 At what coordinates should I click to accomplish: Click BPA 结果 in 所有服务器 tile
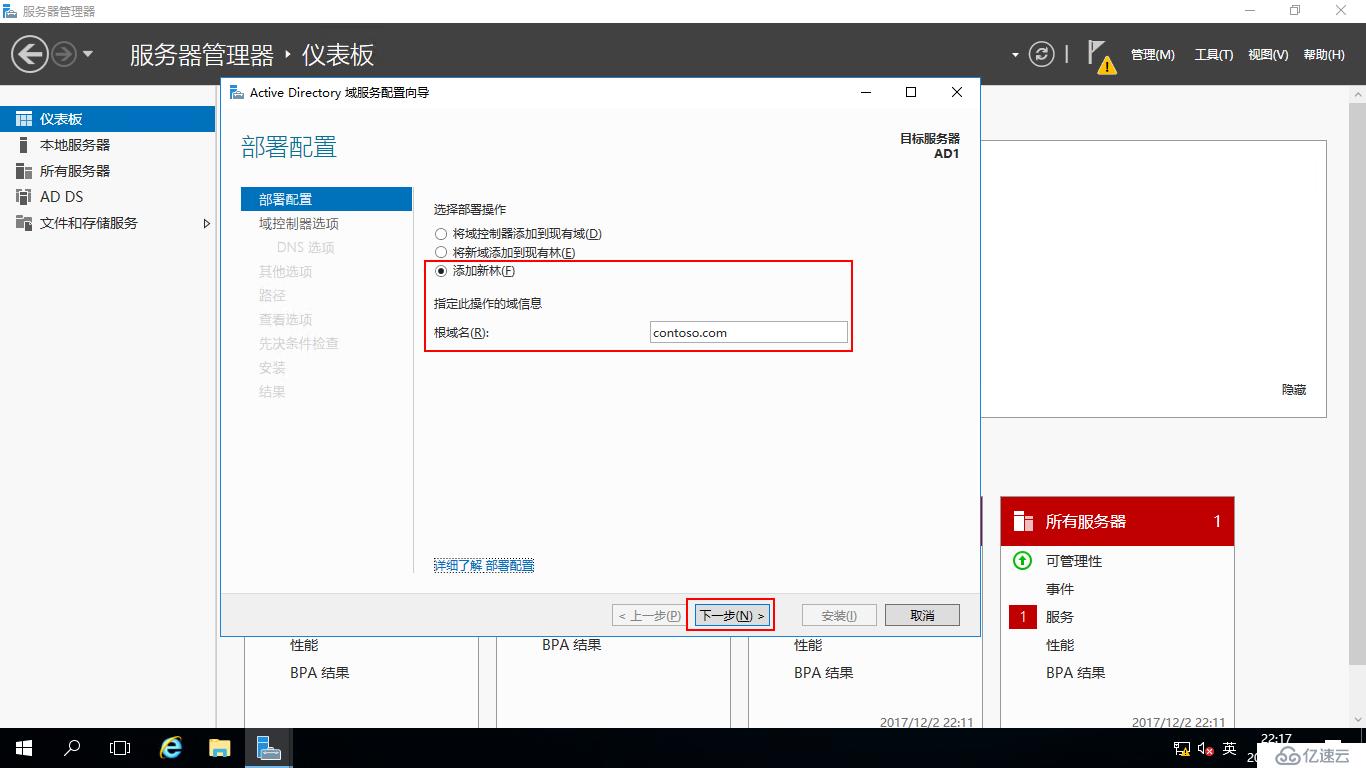pos(1076,673)
